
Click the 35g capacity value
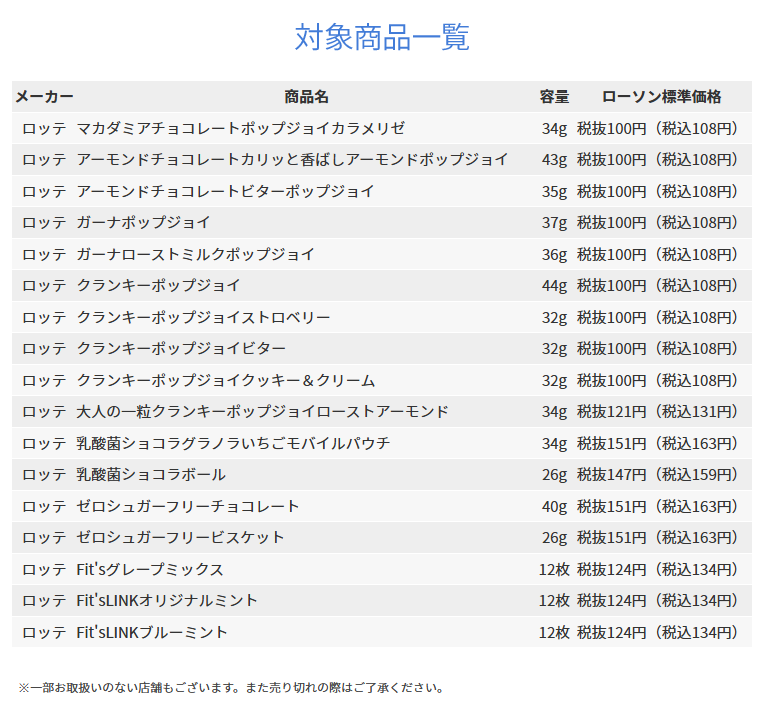pos(554,191)
